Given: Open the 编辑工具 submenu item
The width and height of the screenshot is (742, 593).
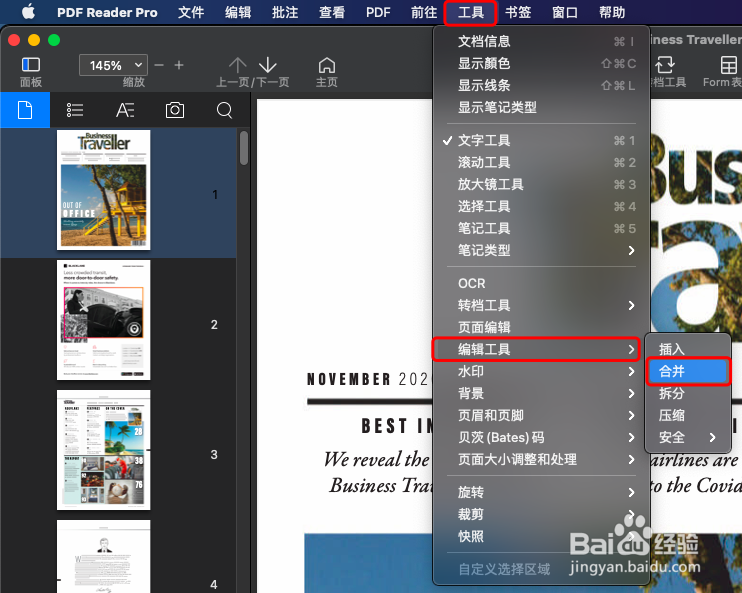Looking at the screenshot, I should coord(536,349).
